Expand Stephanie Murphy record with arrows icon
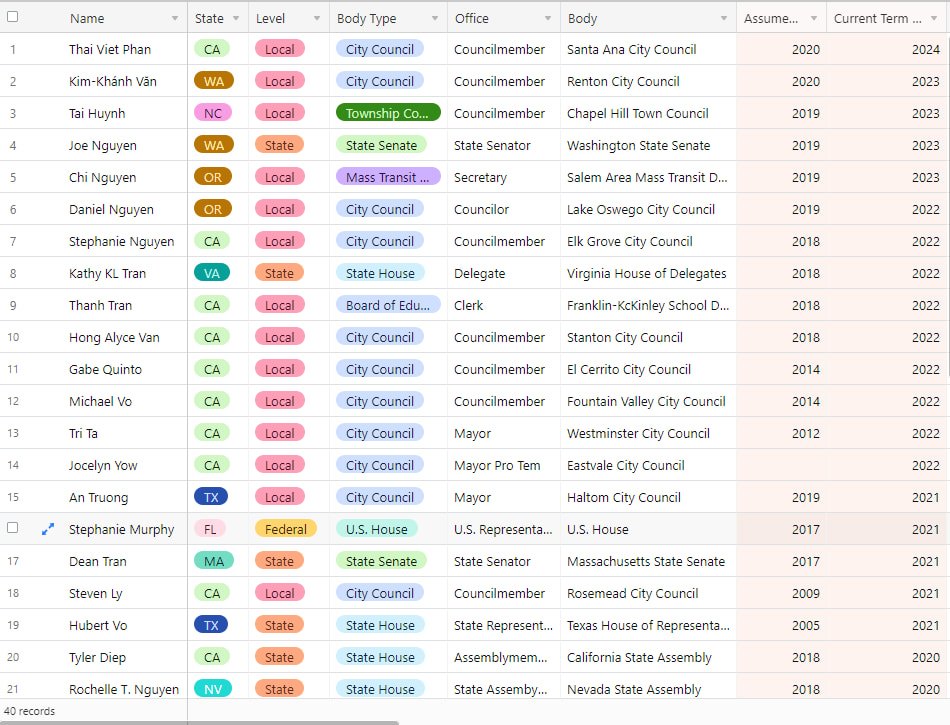Viewport: 950px width, 725px height. tap(48, 529)
